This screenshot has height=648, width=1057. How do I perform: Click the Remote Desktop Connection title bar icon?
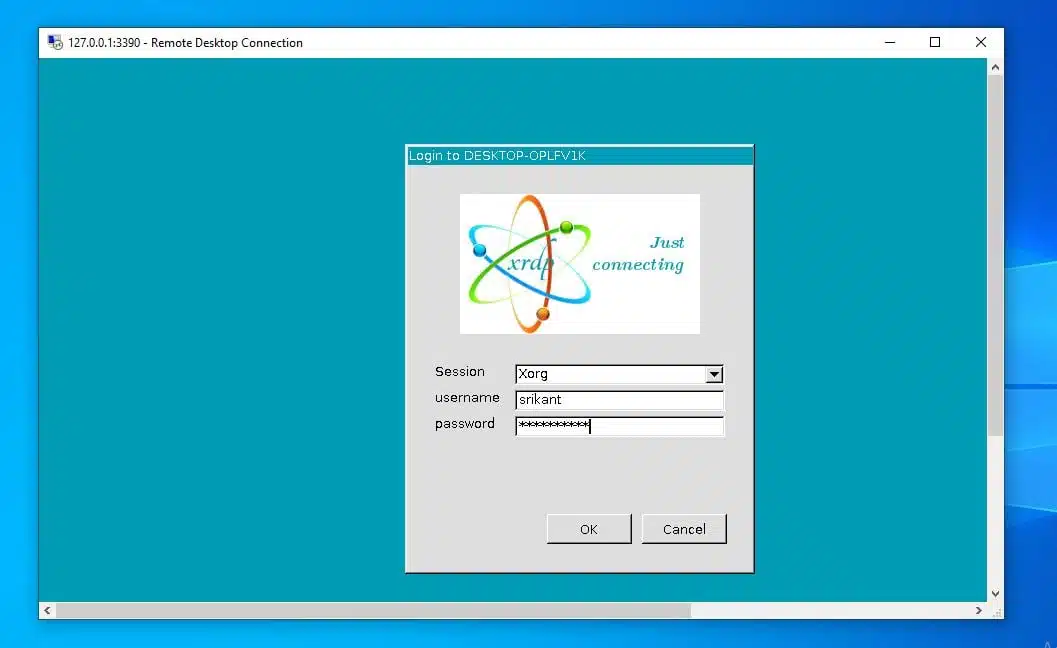pos(54,43)
